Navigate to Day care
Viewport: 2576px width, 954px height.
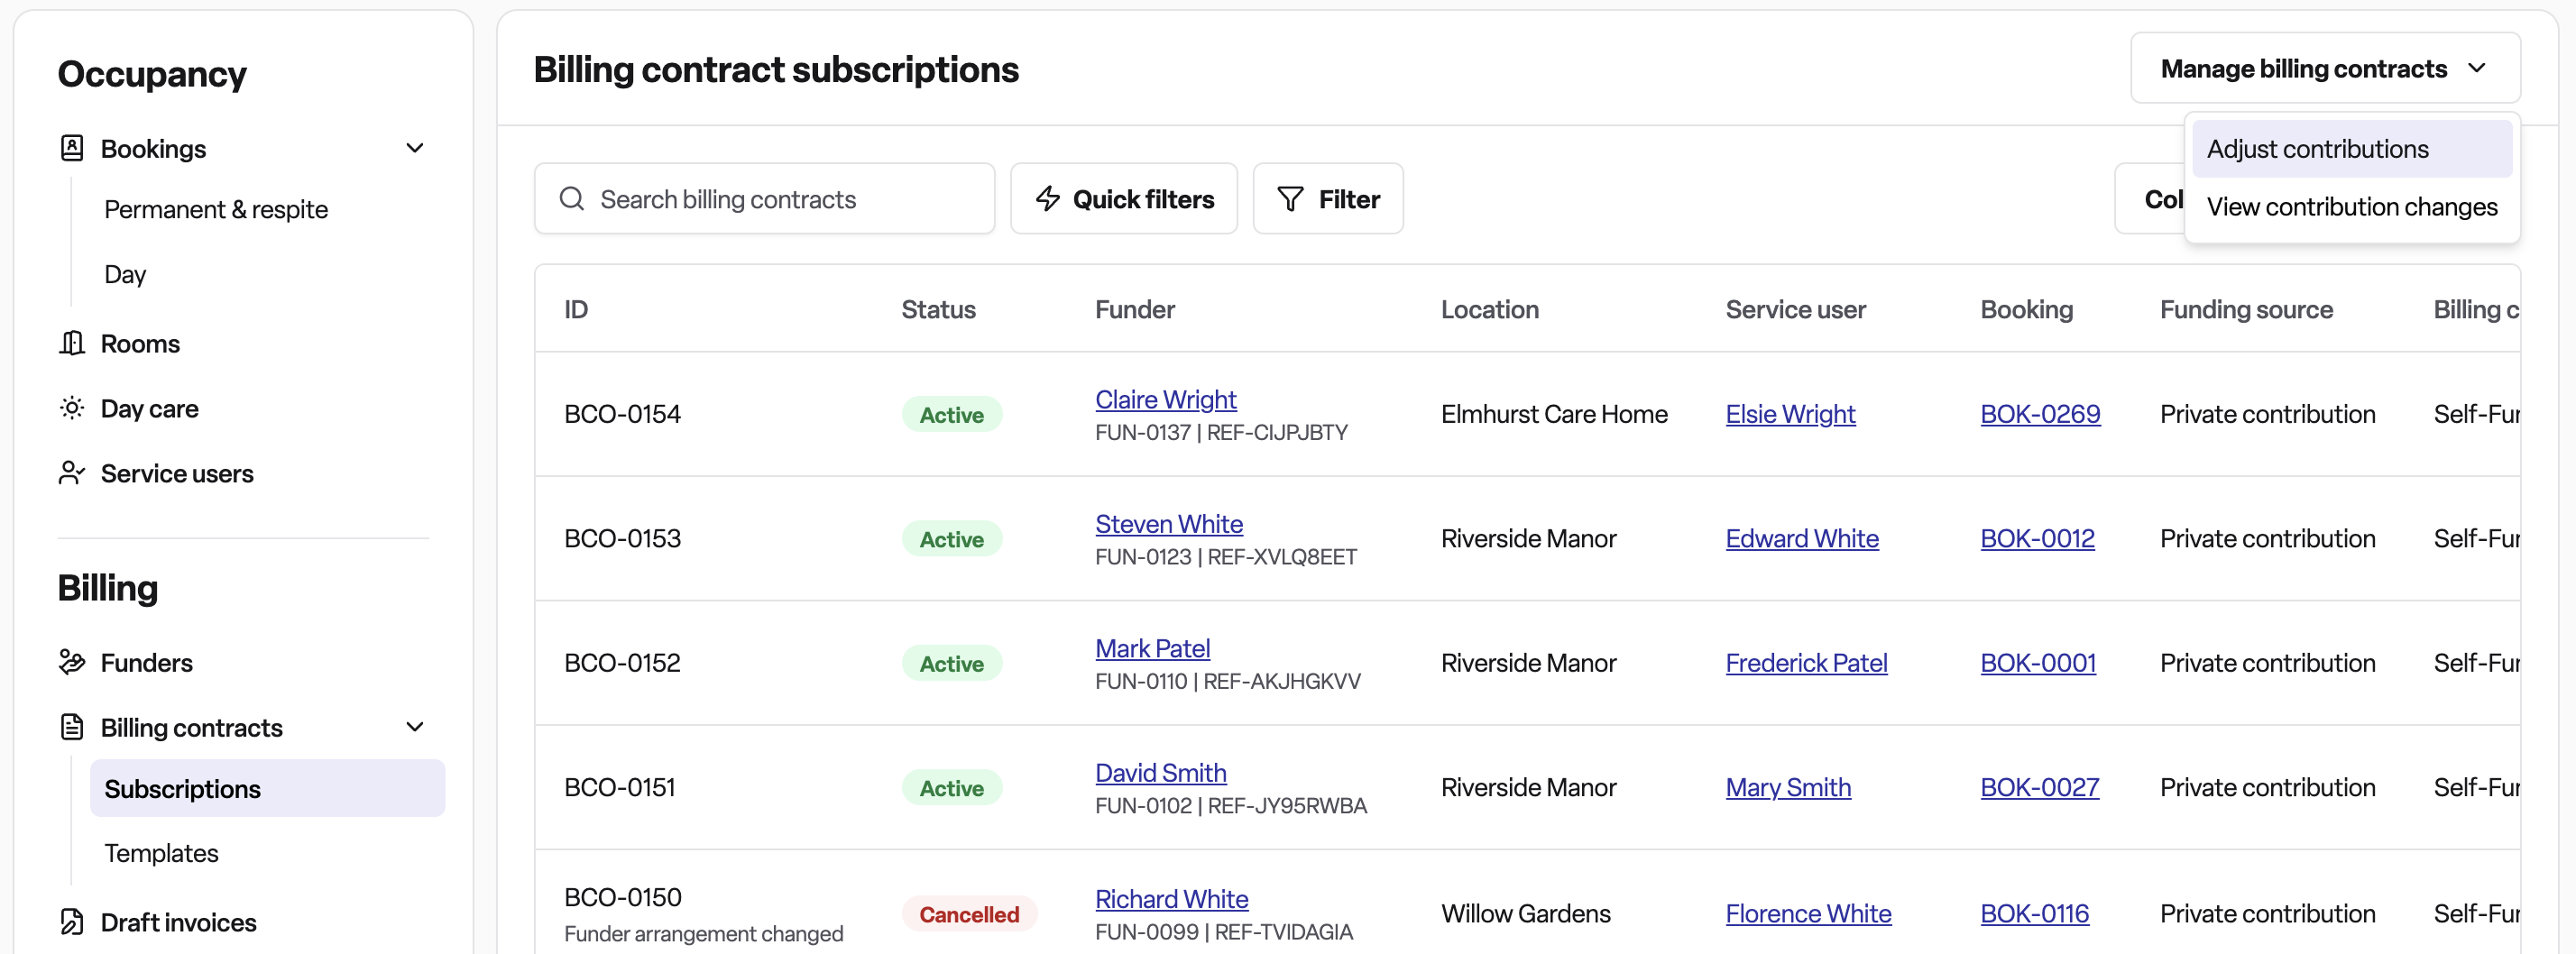point(149,408)
